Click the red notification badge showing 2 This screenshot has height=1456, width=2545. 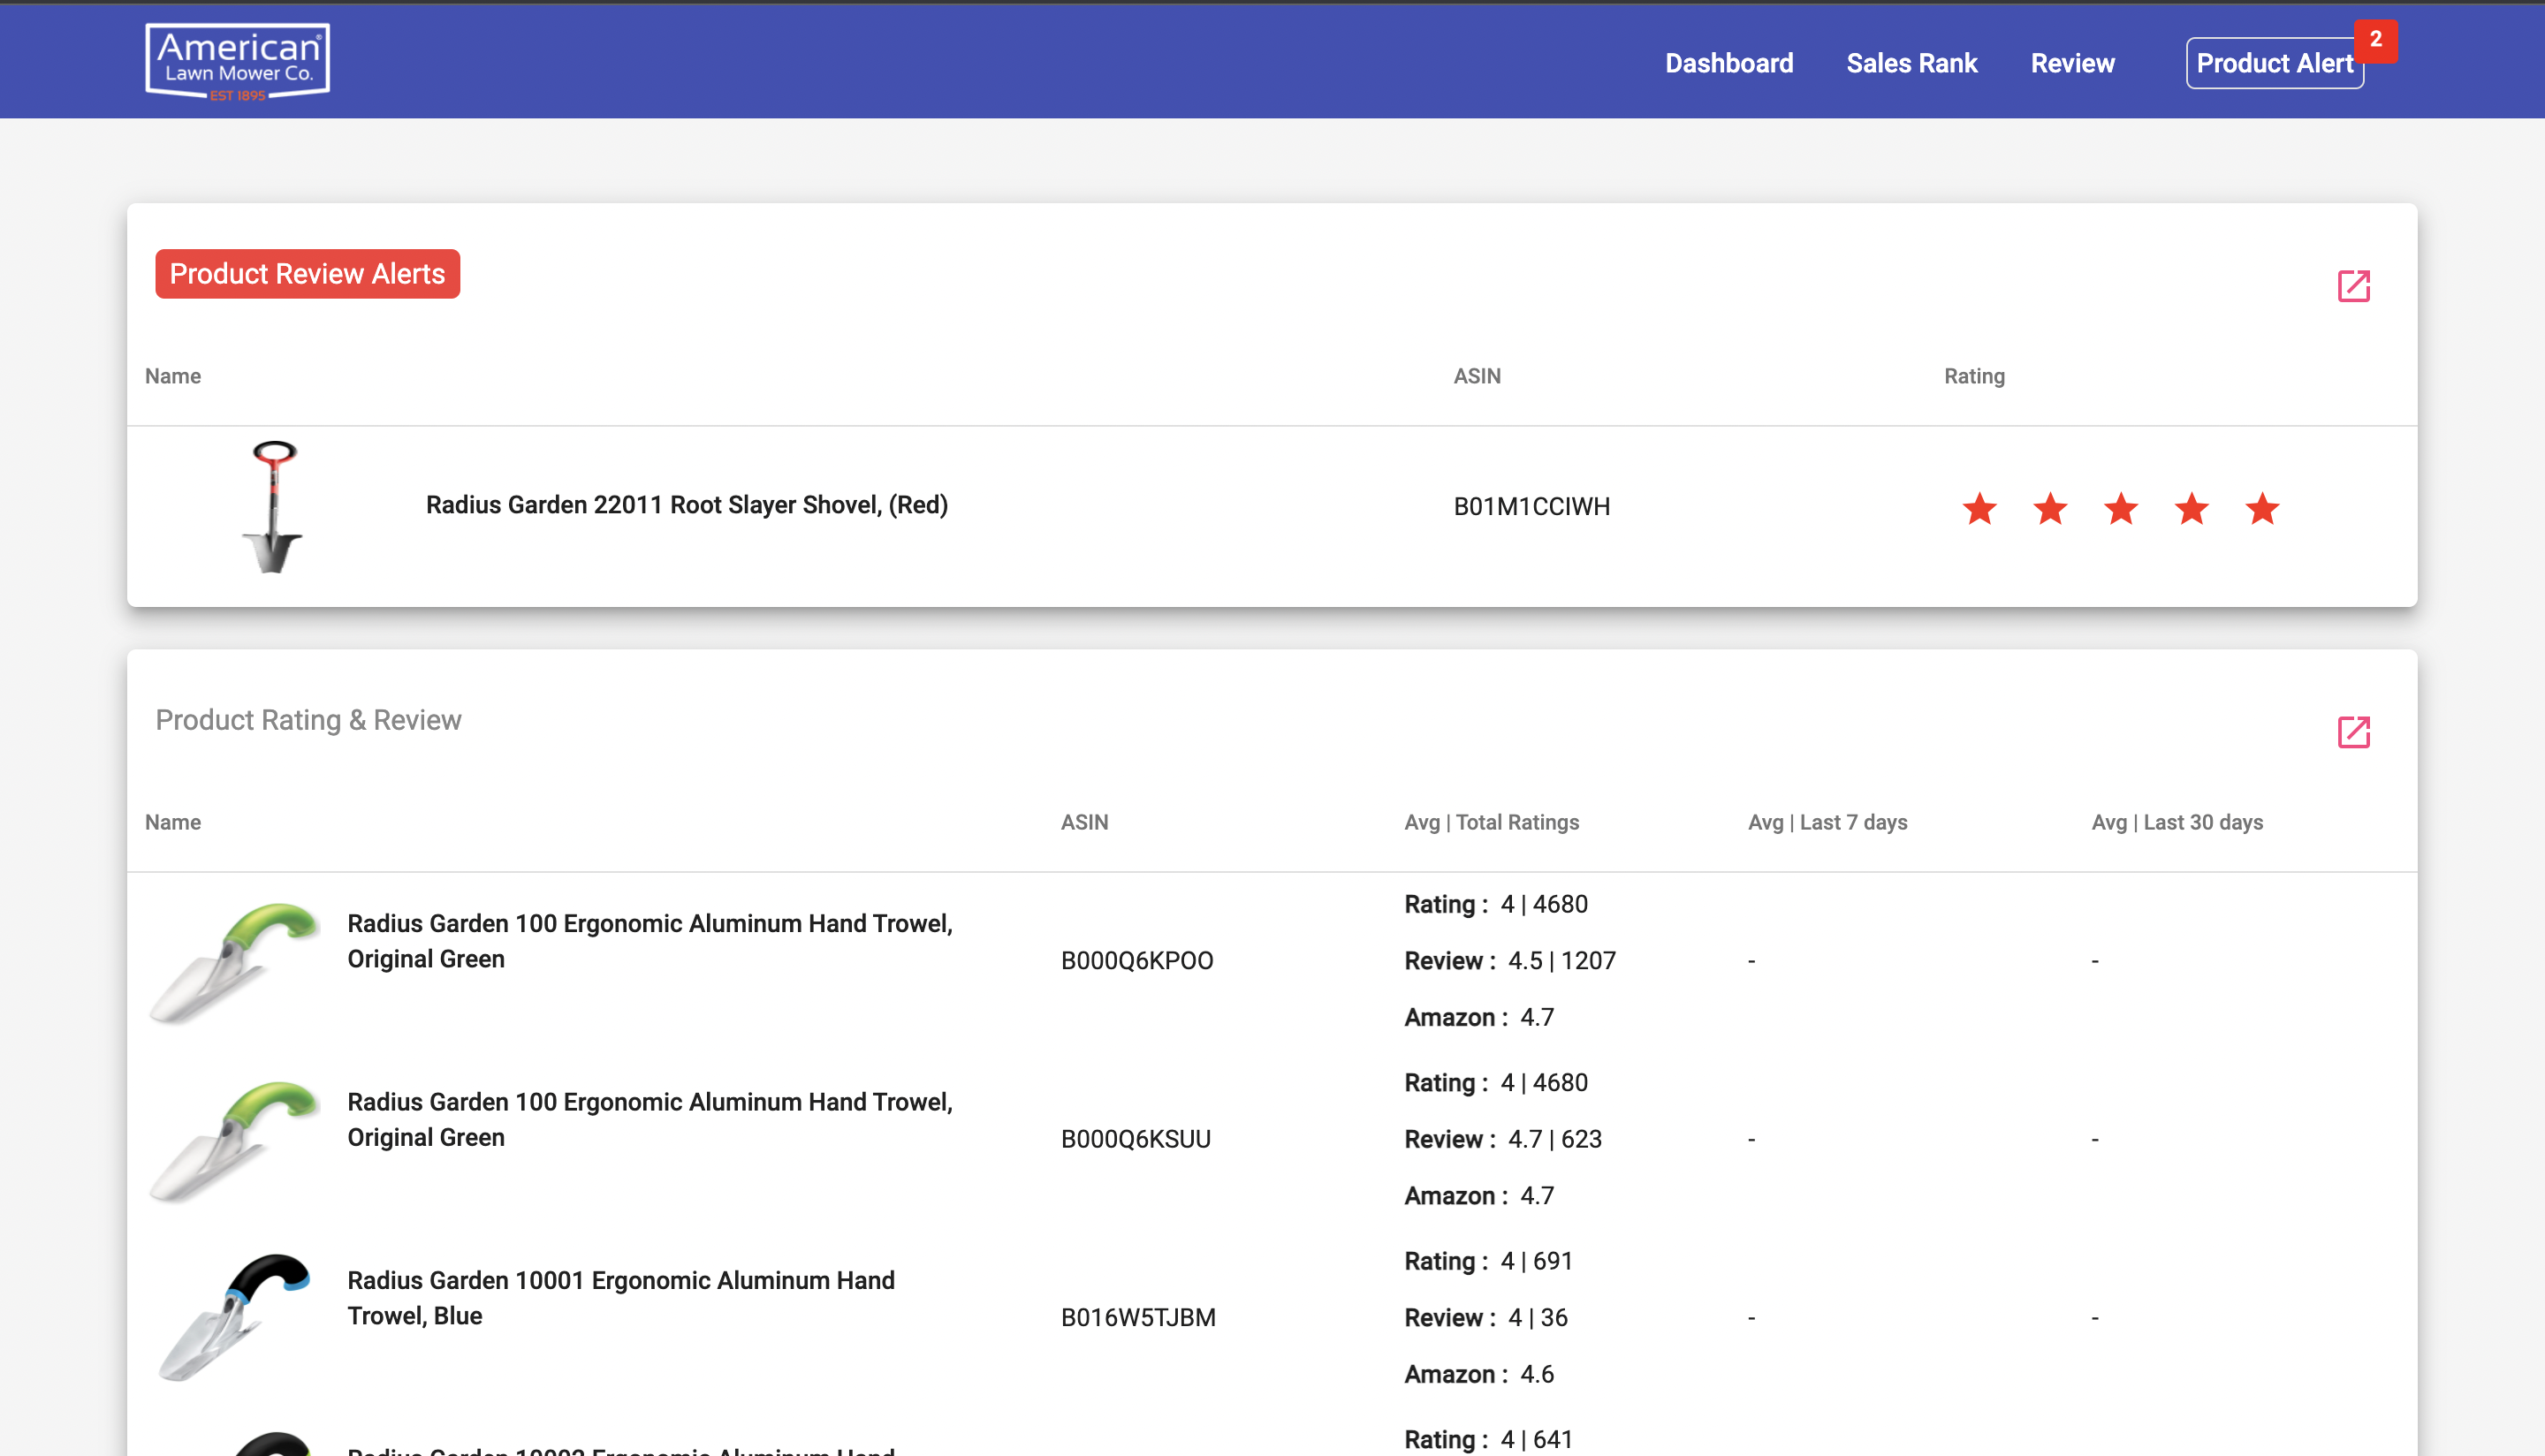[x=2376, y=40]
